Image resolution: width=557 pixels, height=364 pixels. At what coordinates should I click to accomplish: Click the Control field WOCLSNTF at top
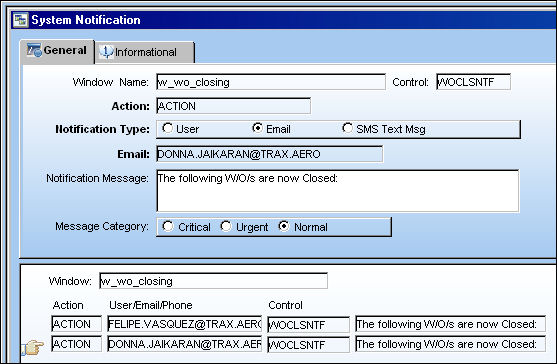474,82
